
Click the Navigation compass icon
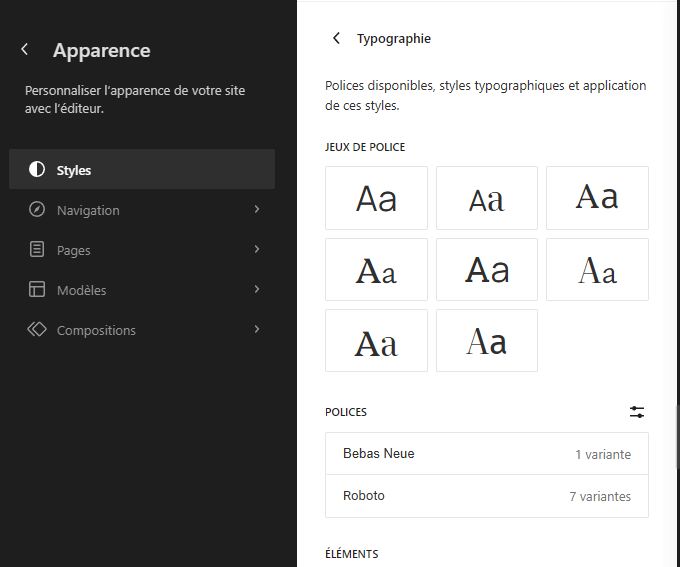coord(37,210)
